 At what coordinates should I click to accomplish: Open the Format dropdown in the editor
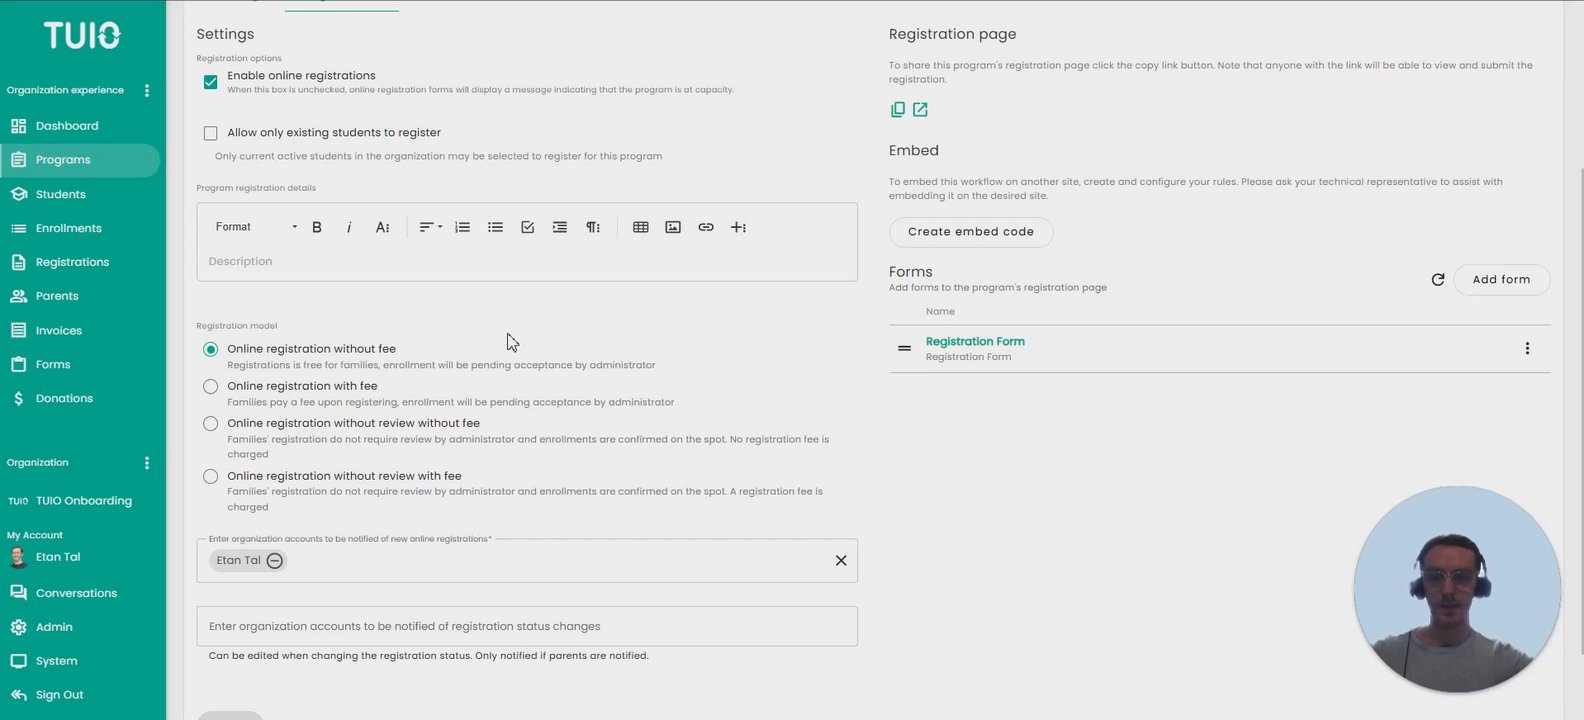point(256,227)
